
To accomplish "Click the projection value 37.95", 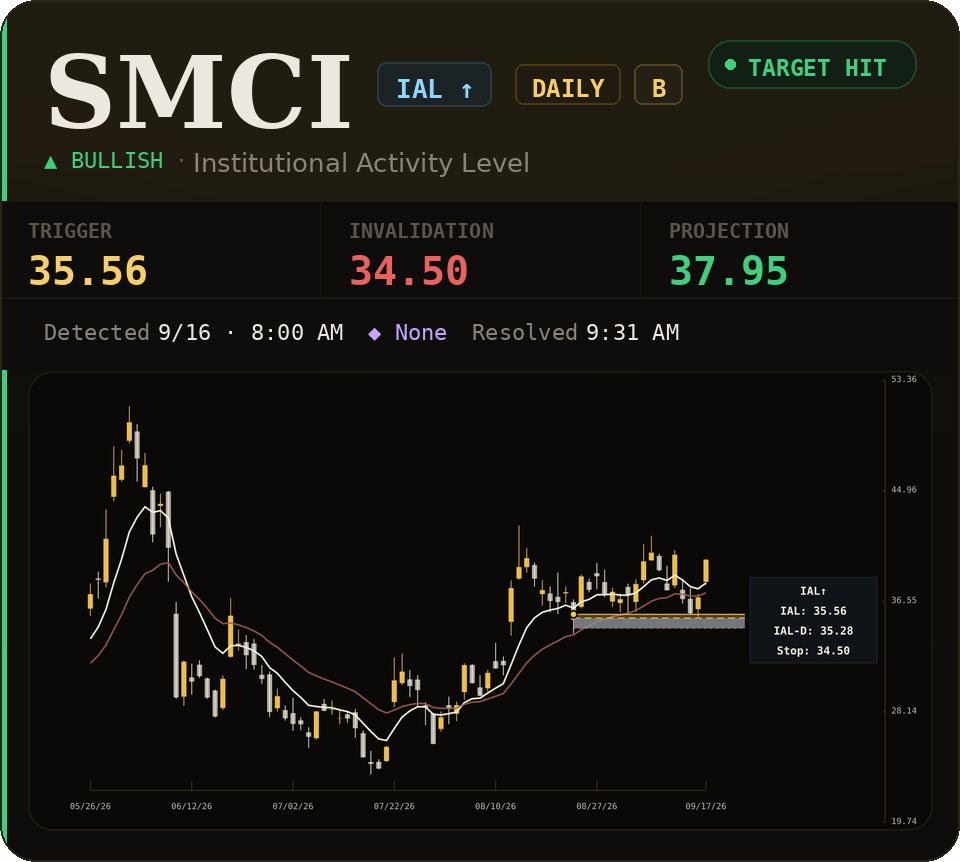I will click(x=728, y=271).
